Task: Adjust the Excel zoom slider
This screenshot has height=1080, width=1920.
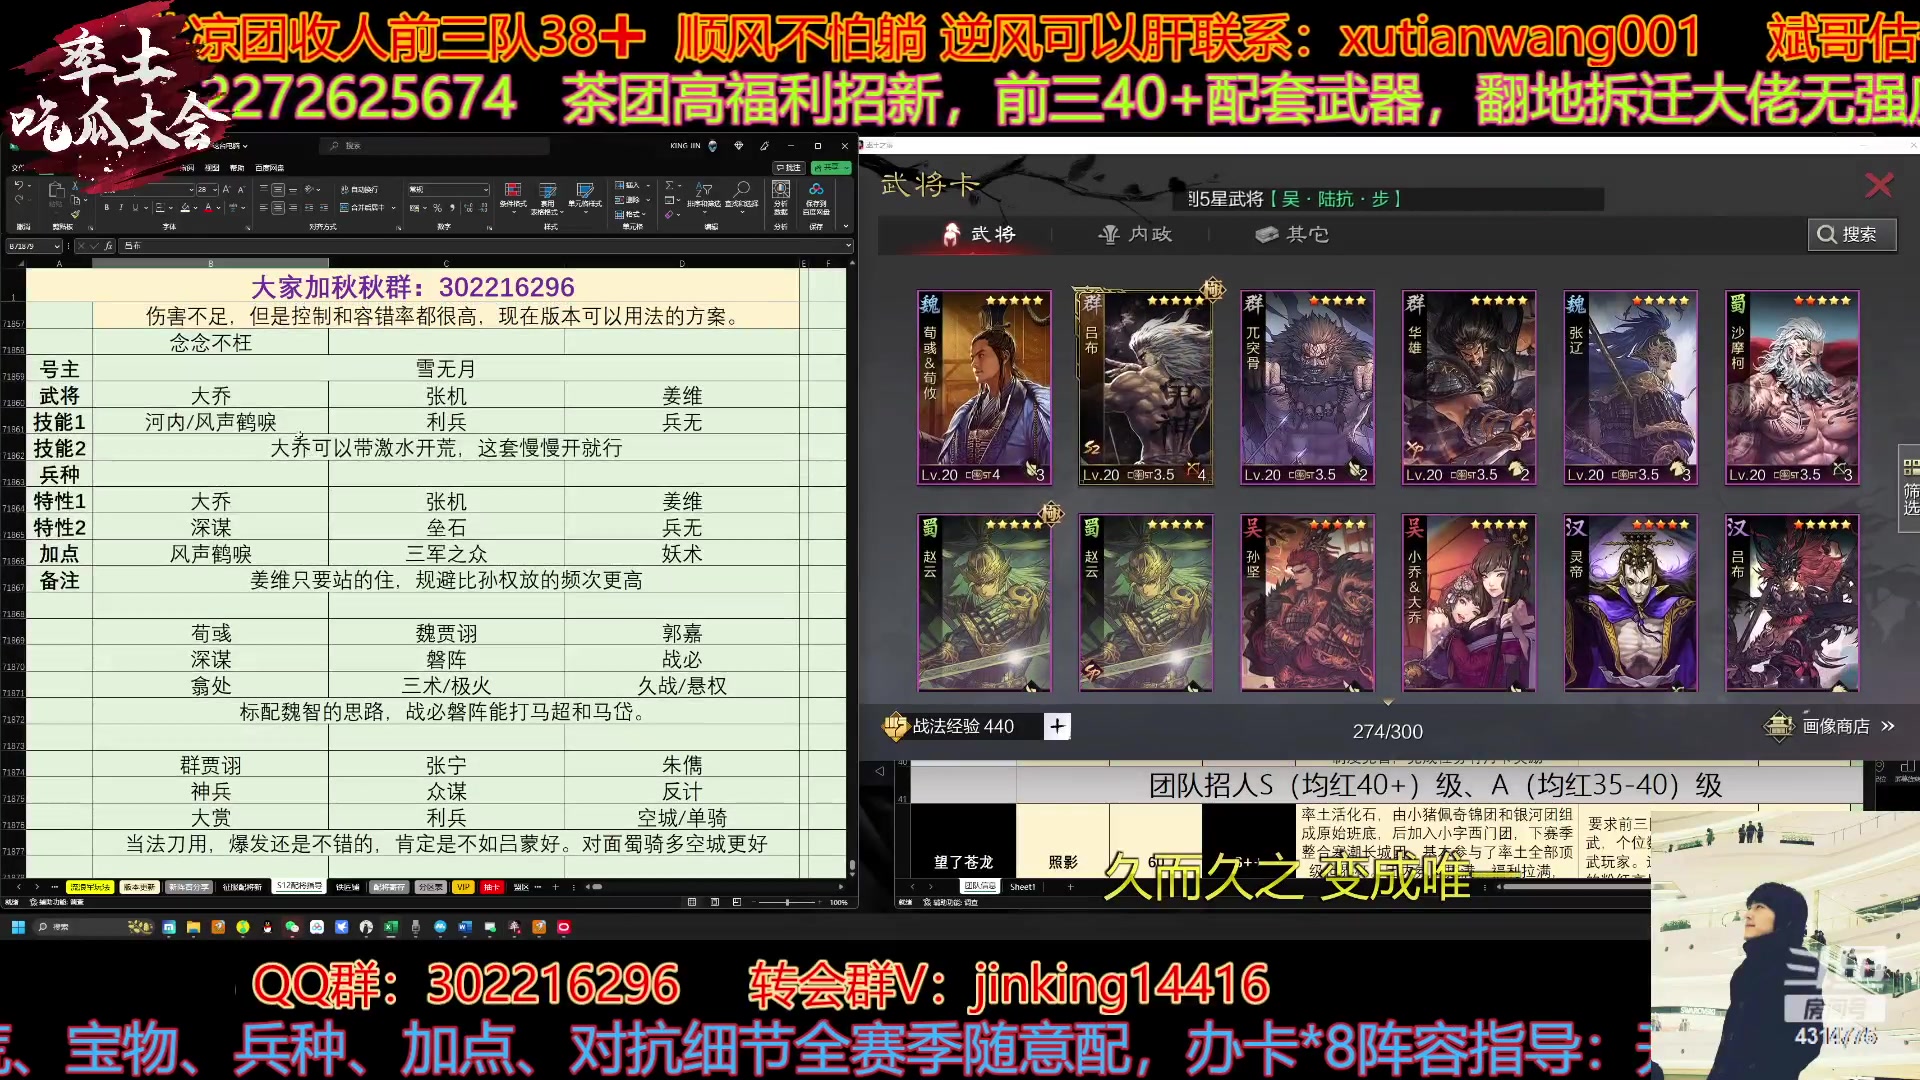Action: point(787,902)
